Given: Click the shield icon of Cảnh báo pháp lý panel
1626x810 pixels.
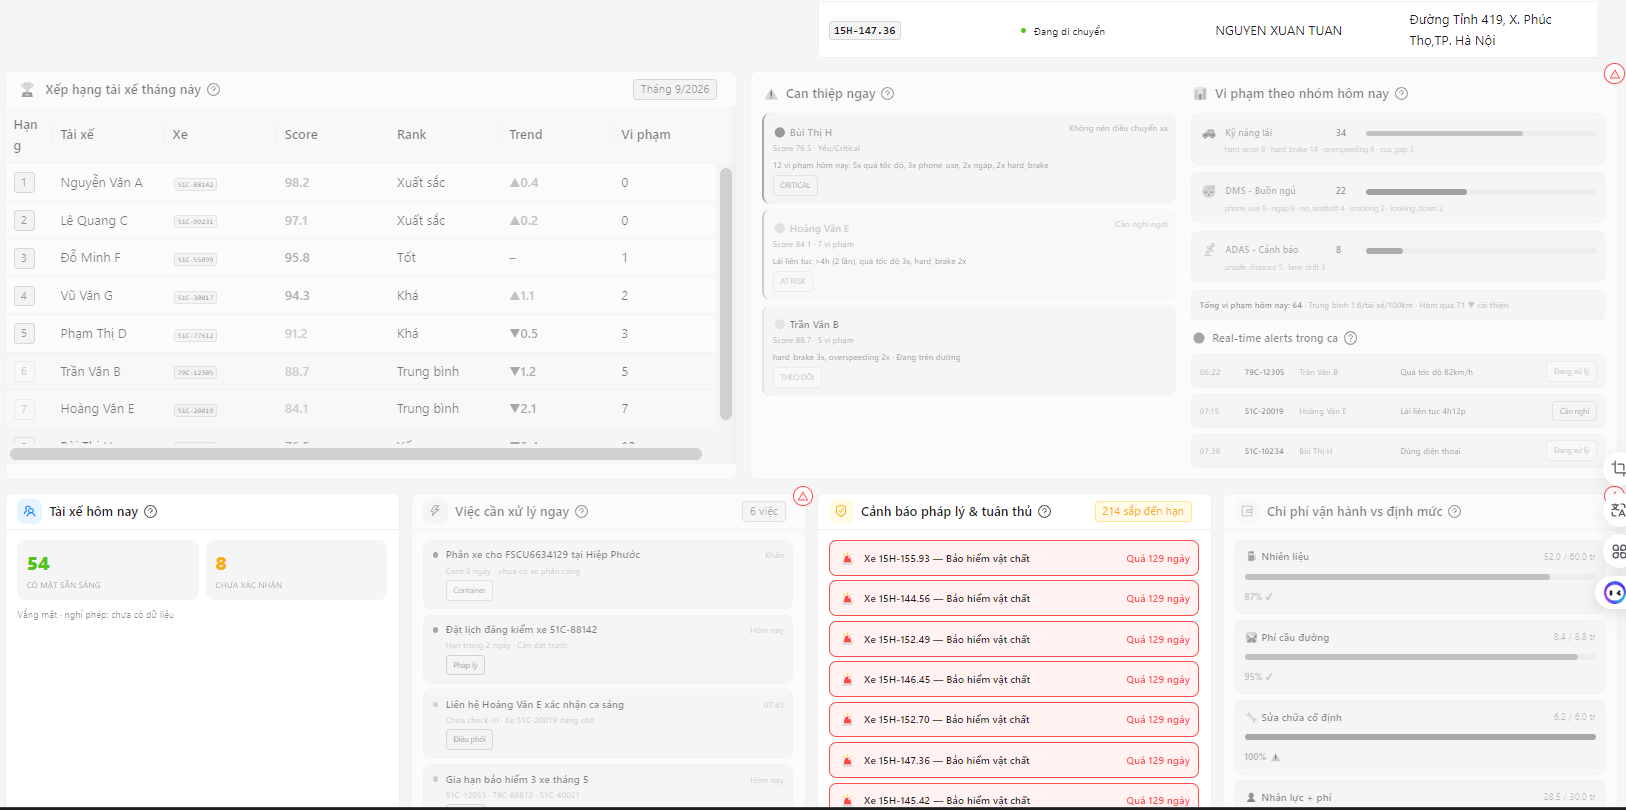Looking at the screenshot, I should click(x=841, y=511).
